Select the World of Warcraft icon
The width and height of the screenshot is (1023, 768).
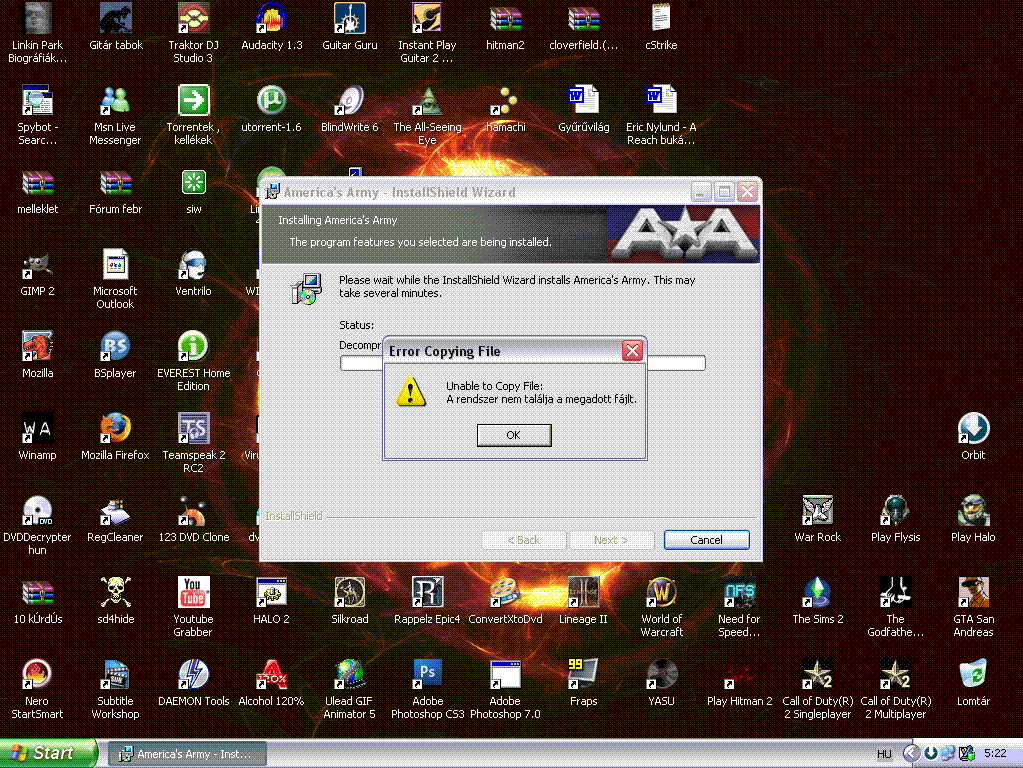661,593
